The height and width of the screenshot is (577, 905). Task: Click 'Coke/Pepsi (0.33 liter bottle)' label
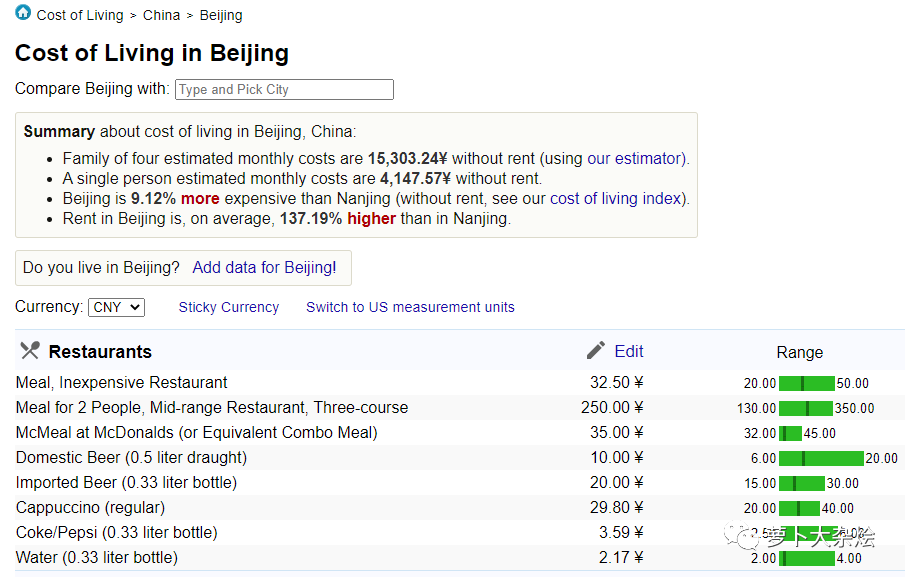(117, 533)
